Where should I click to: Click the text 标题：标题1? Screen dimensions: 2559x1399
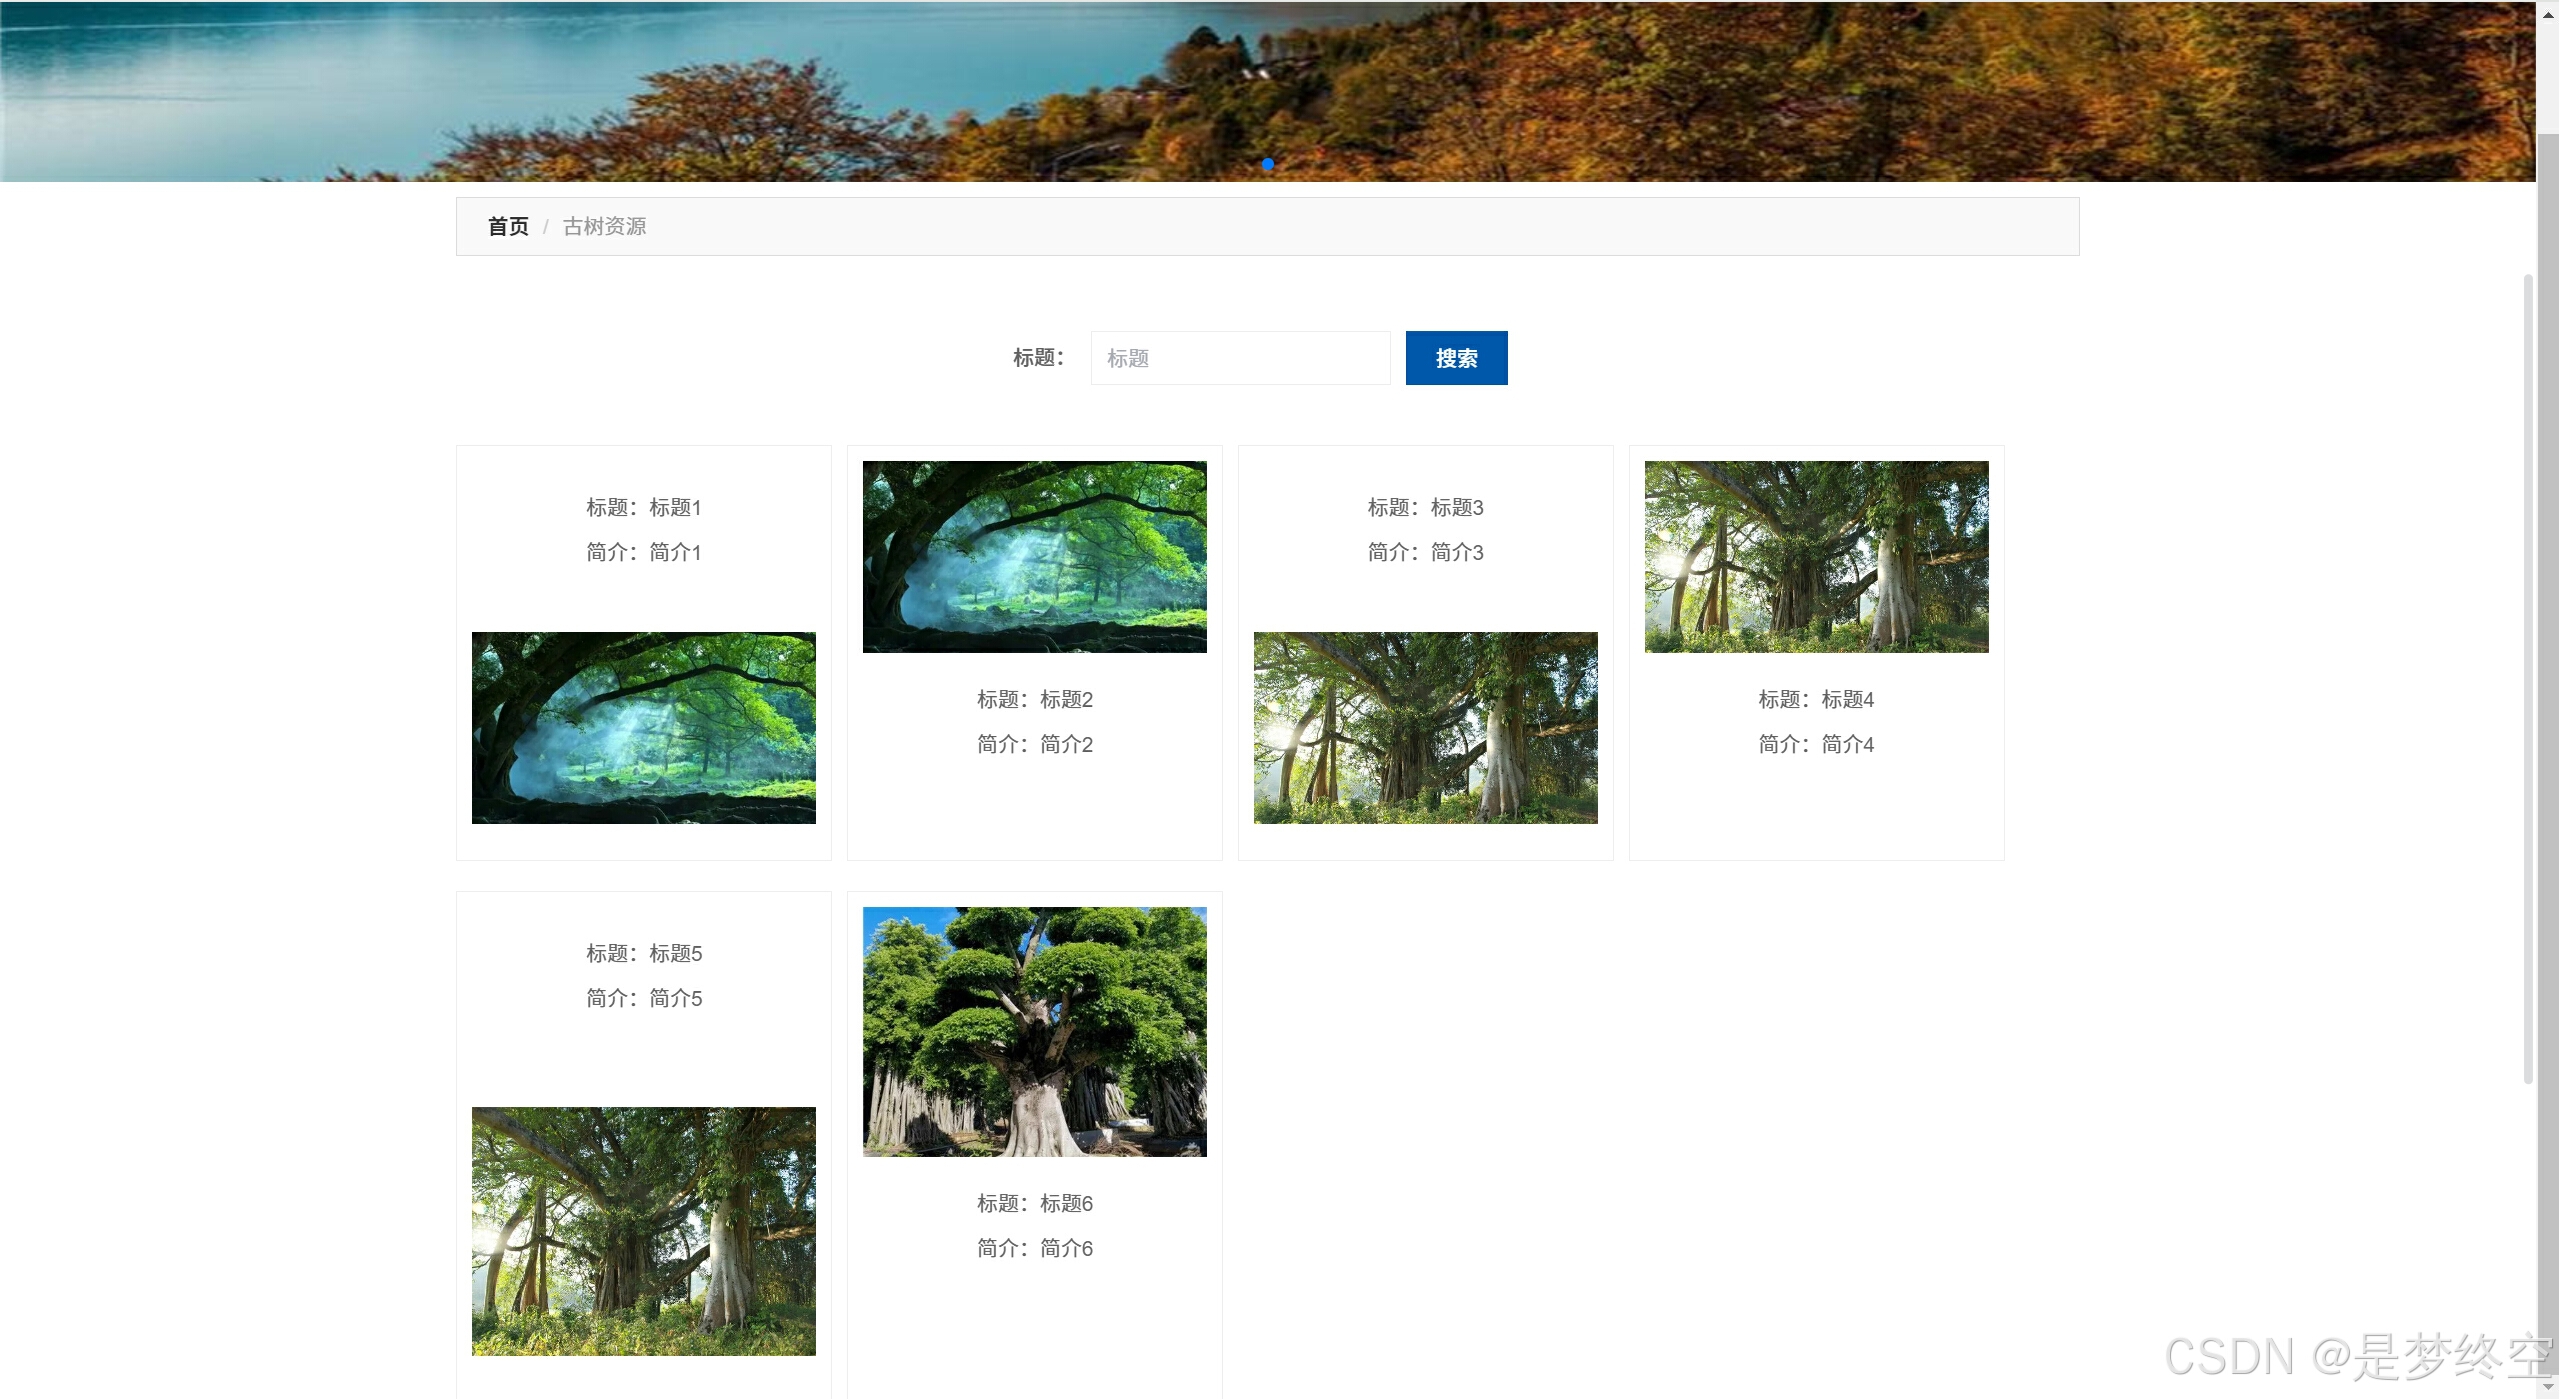point(644,508)
